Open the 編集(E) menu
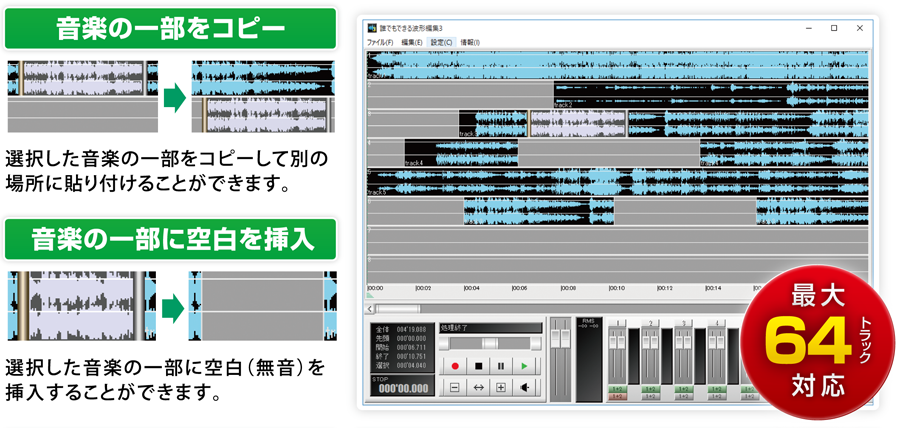Viewport: 900px width, 428px height. pos(412,43)
